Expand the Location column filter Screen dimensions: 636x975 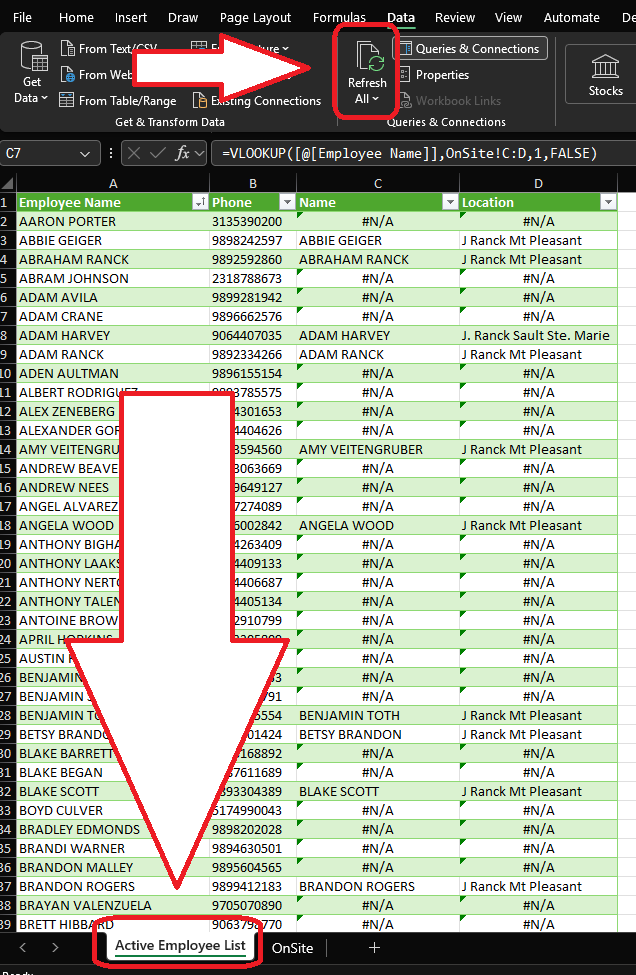coord(608,202)
